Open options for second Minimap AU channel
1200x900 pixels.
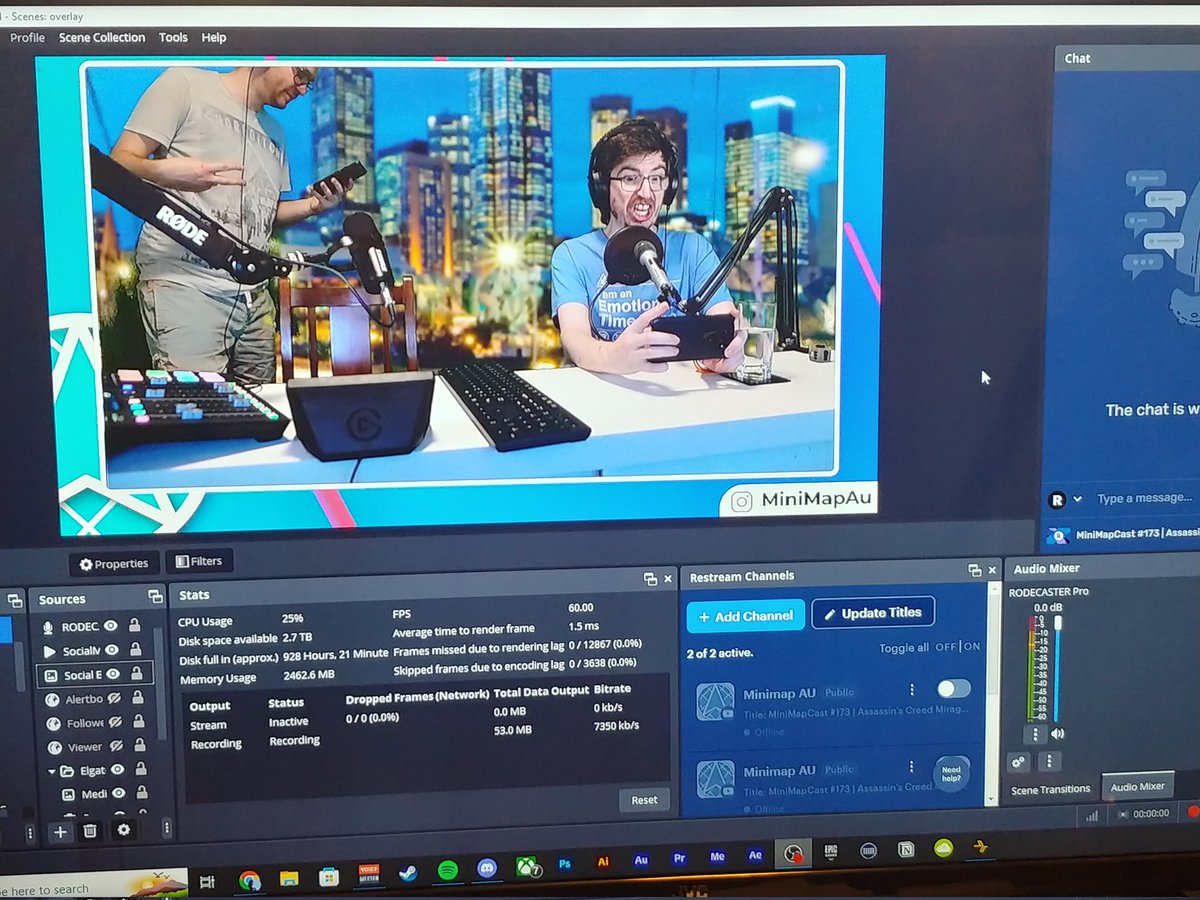click(912, 767)
